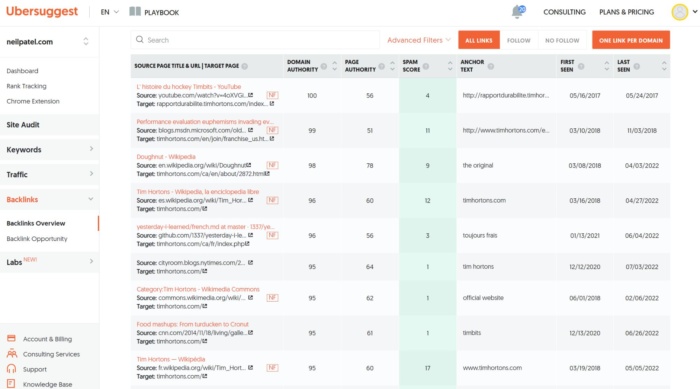Open the profile menu arrow
Image resolution: width=700 pixels, height=389 pixels.
click(x=695, y=12)
